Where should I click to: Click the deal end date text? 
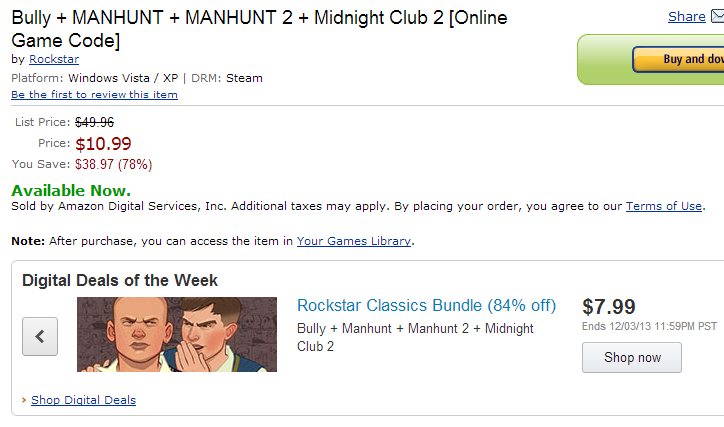pyautogui.click(x=649, y=326)
